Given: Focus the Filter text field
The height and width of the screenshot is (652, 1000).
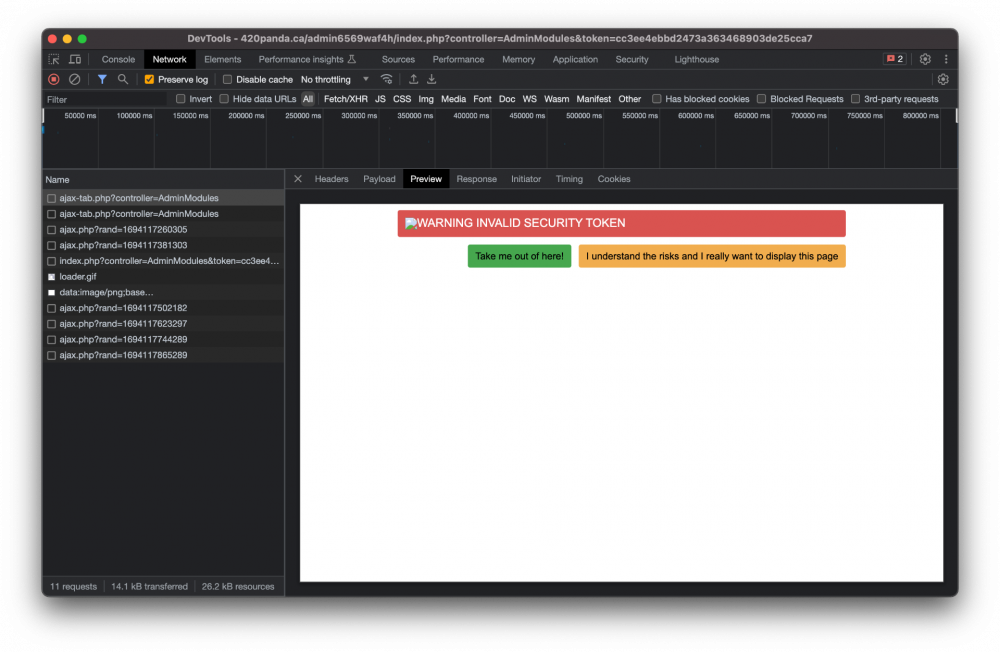Looking at the screenshot, I should [105, 100].
